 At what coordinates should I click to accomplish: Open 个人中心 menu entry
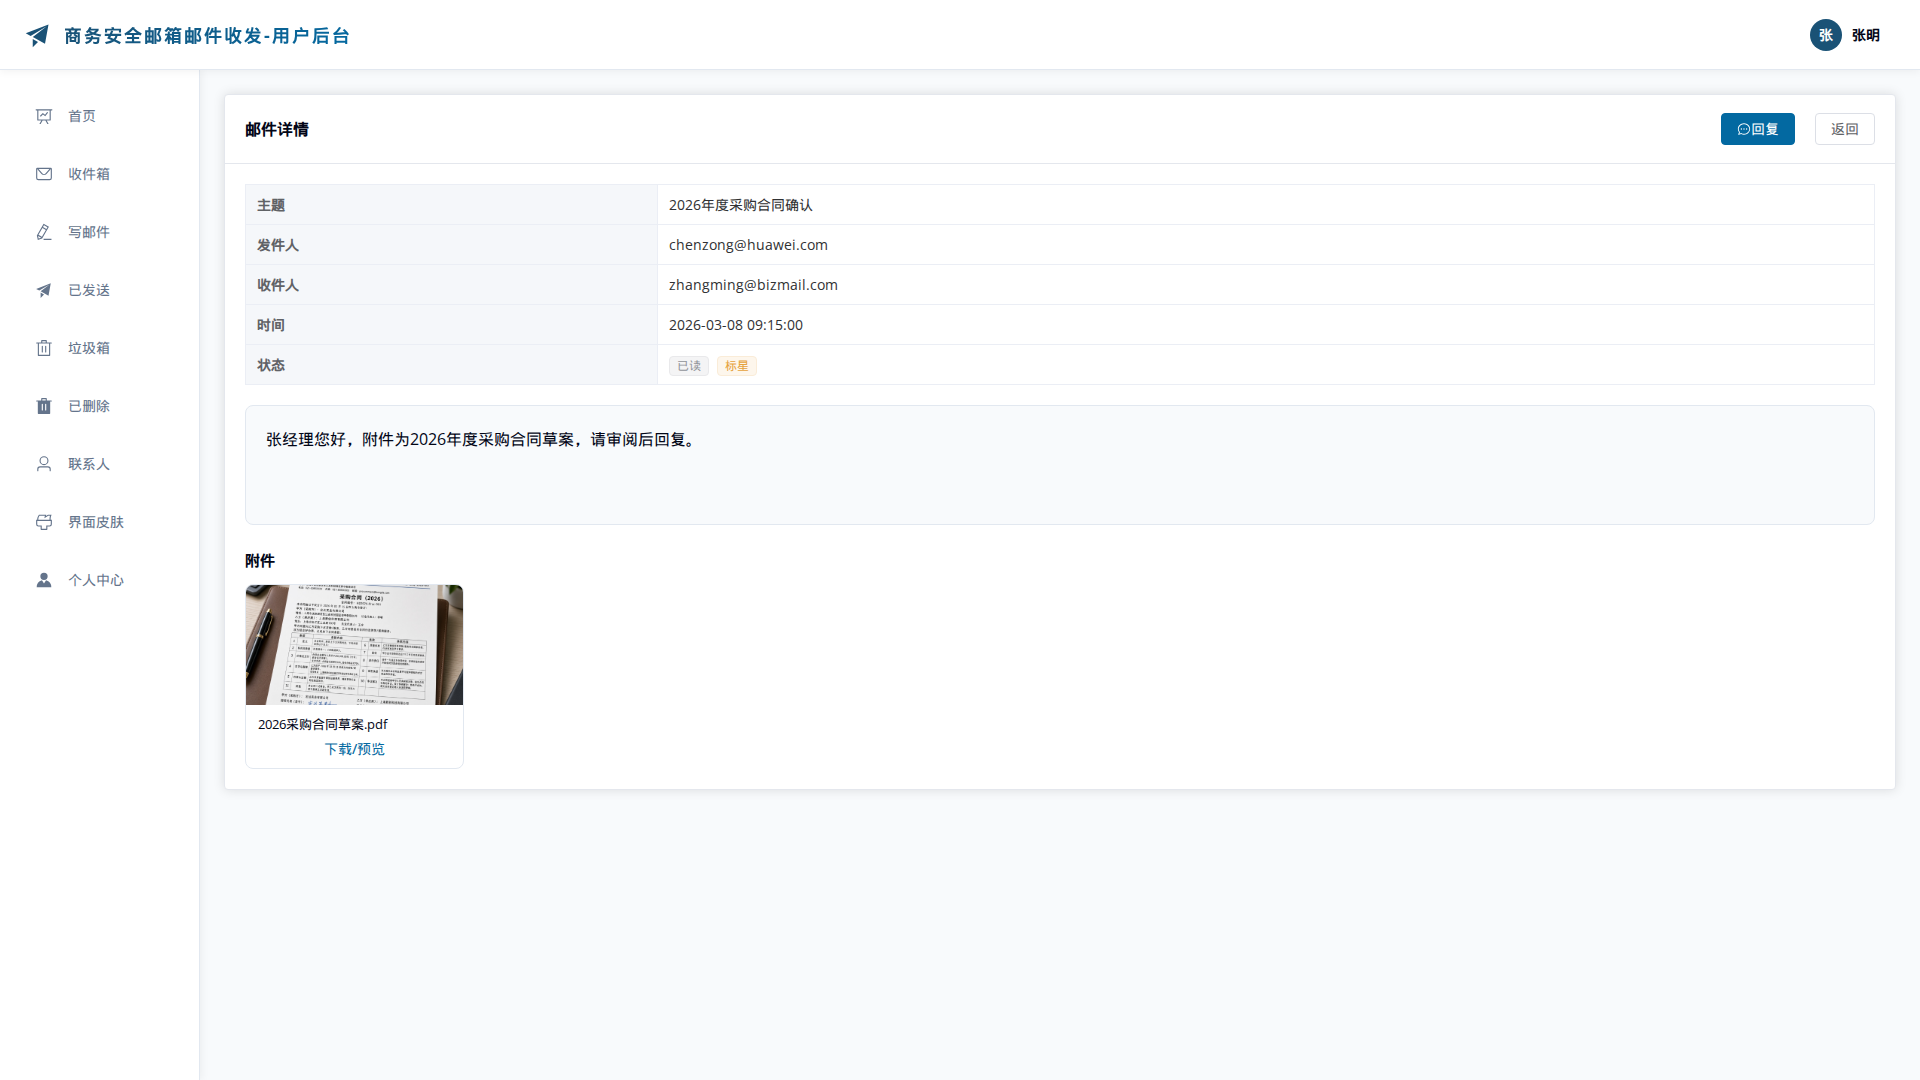pyautogui.click(x=100, y=580)
